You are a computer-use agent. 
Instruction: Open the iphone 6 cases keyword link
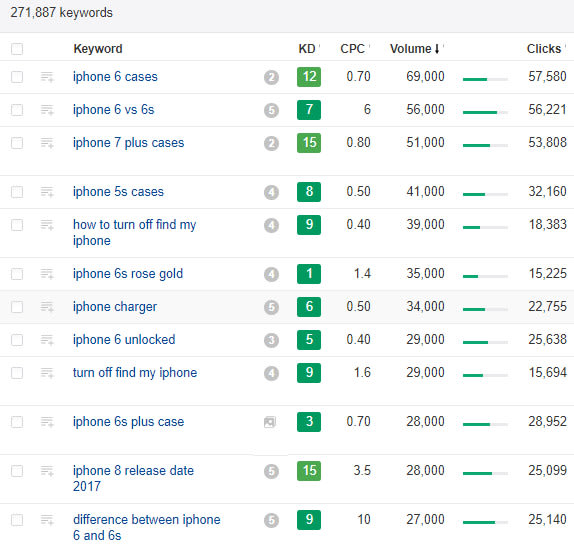[x=115, y=77]
